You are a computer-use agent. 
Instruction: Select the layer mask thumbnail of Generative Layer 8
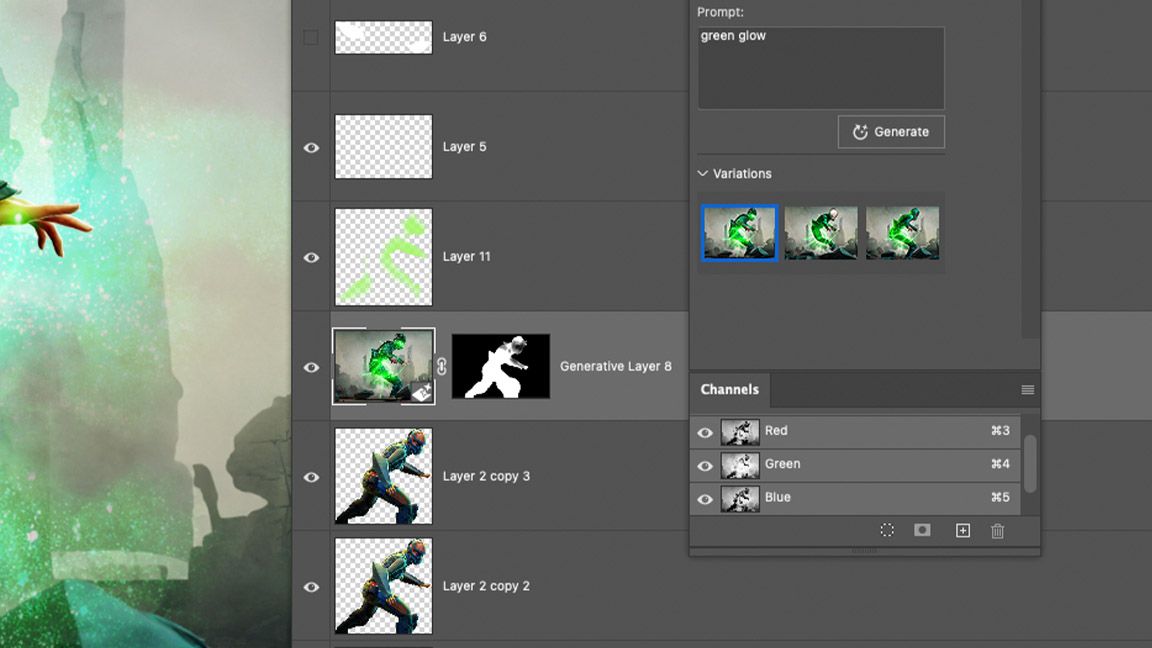[x=500, y=366]
